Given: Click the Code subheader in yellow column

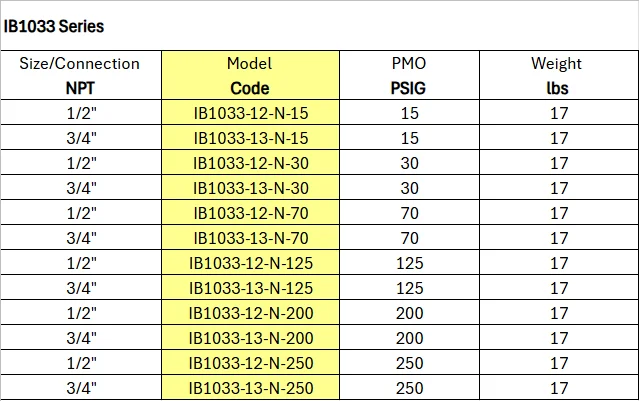Looking at the screenshot, I should tap(250, 88).
